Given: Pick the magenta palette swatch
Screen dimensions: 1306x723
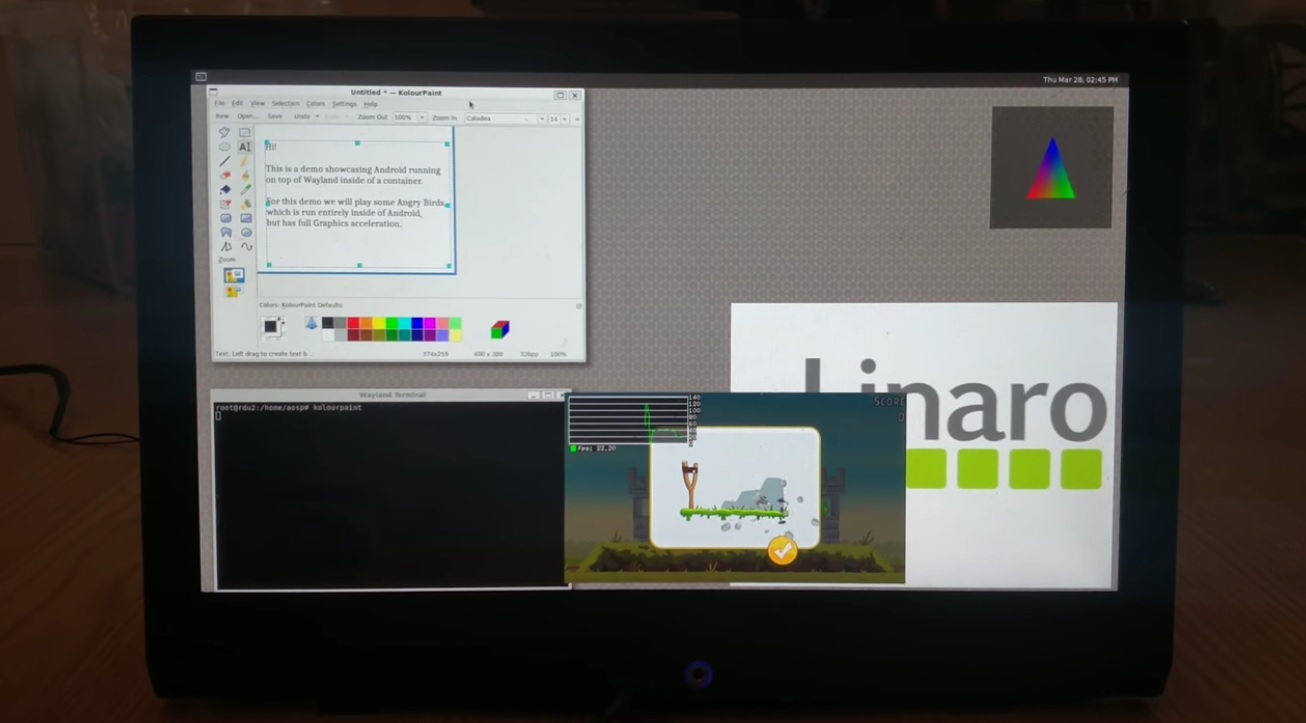Looking at the screenshot, I should point(429,323).
